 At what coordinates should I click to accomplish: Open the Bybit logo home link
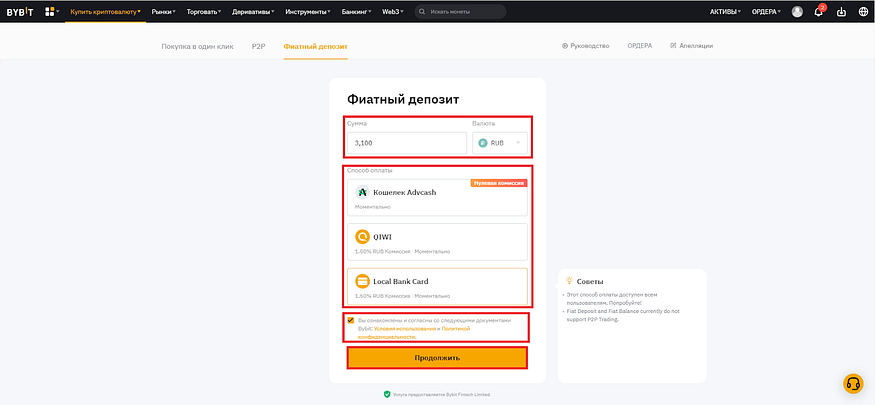20,12
